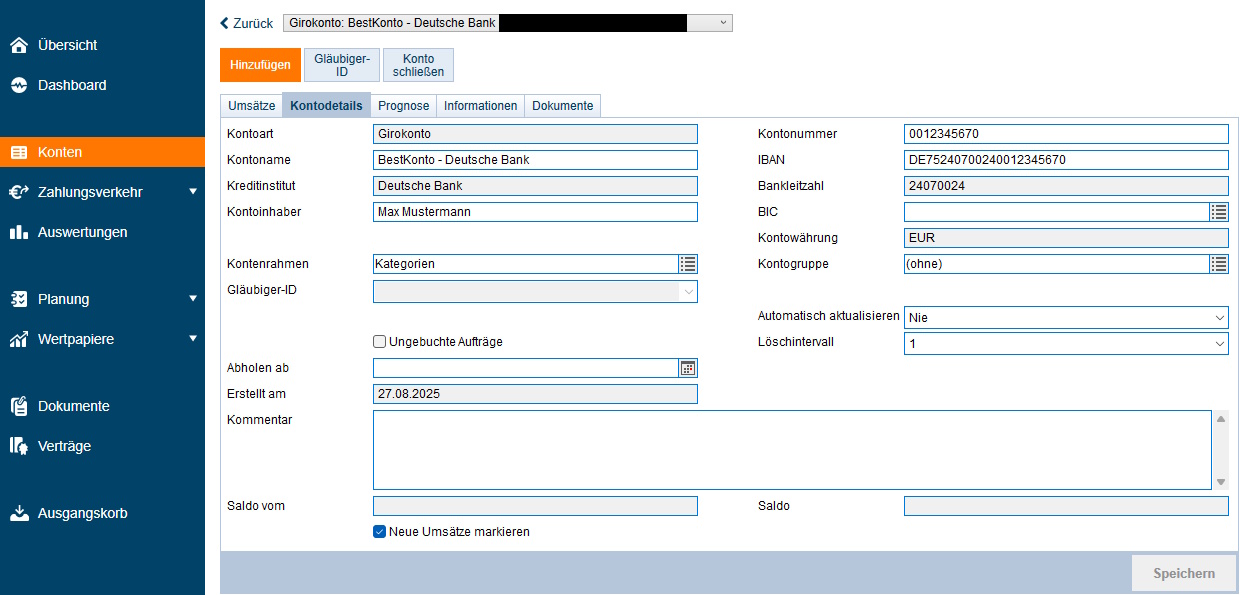
Task: Uncheck Neue Umsätze markieren
Action: point(380,532)
